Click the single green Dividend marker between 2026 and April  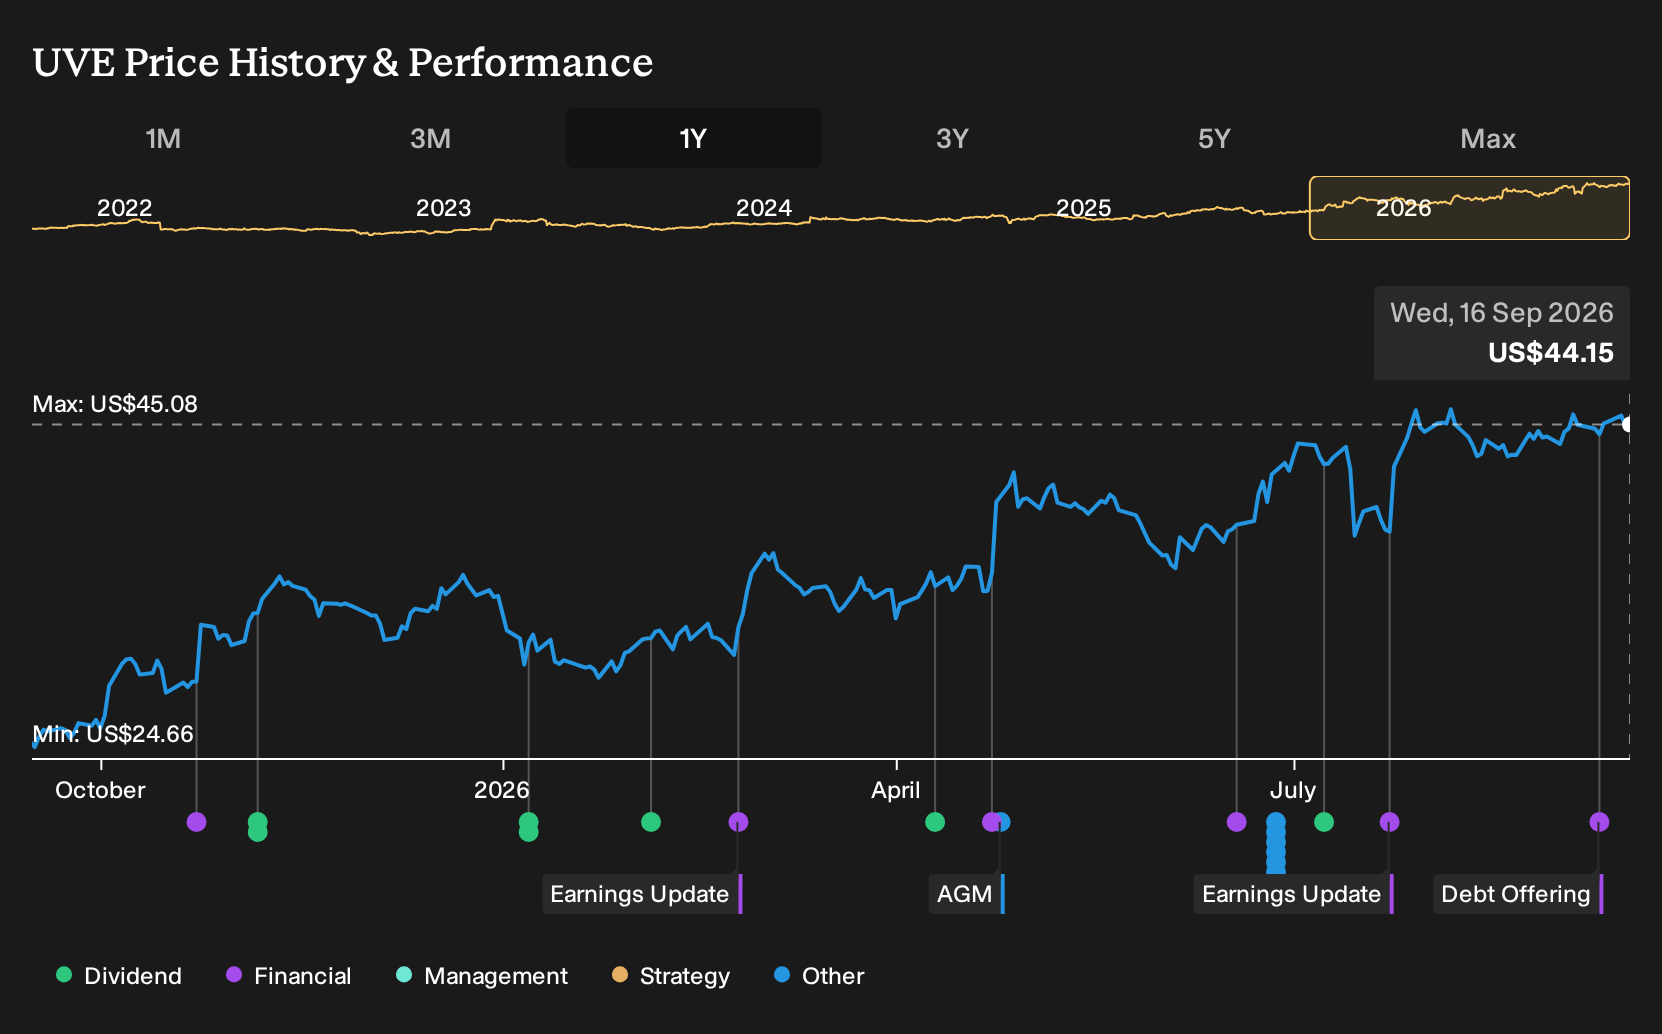click(x=651, y=822)
